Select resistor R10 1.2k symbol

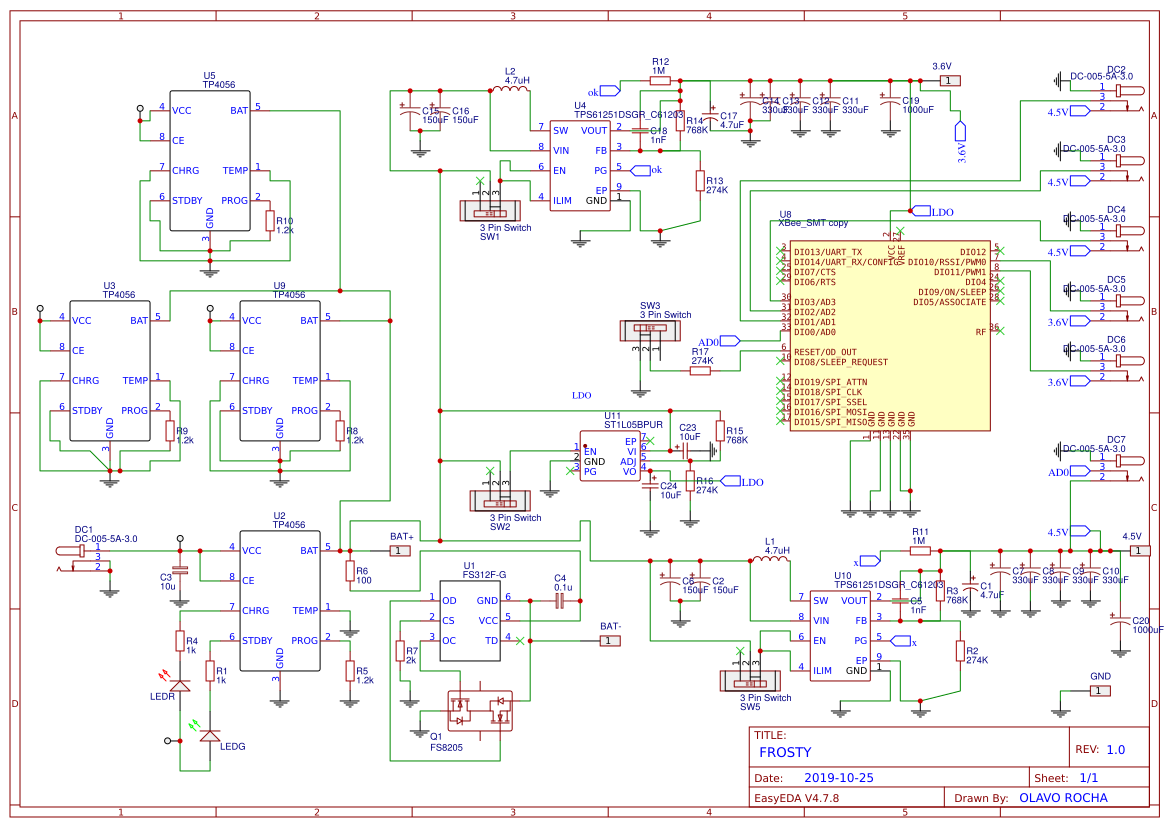270,221
